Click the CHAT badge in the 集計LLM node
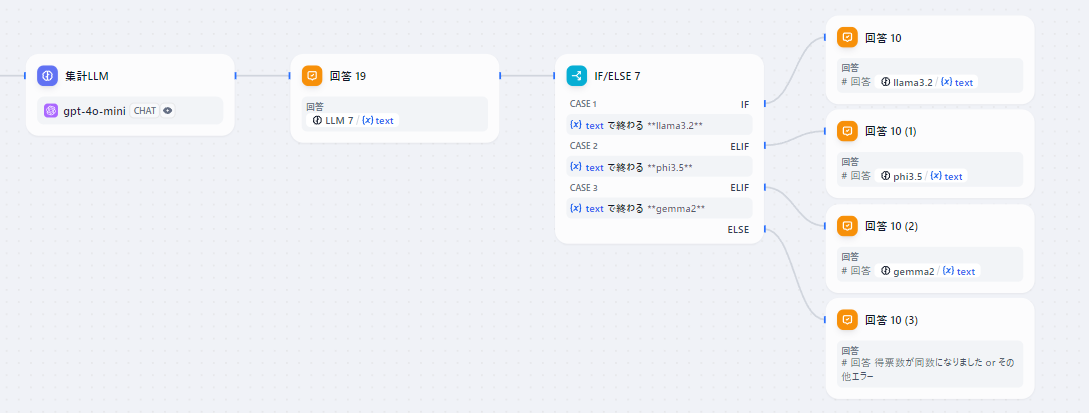1089x413 pixels. pos(144,110)
